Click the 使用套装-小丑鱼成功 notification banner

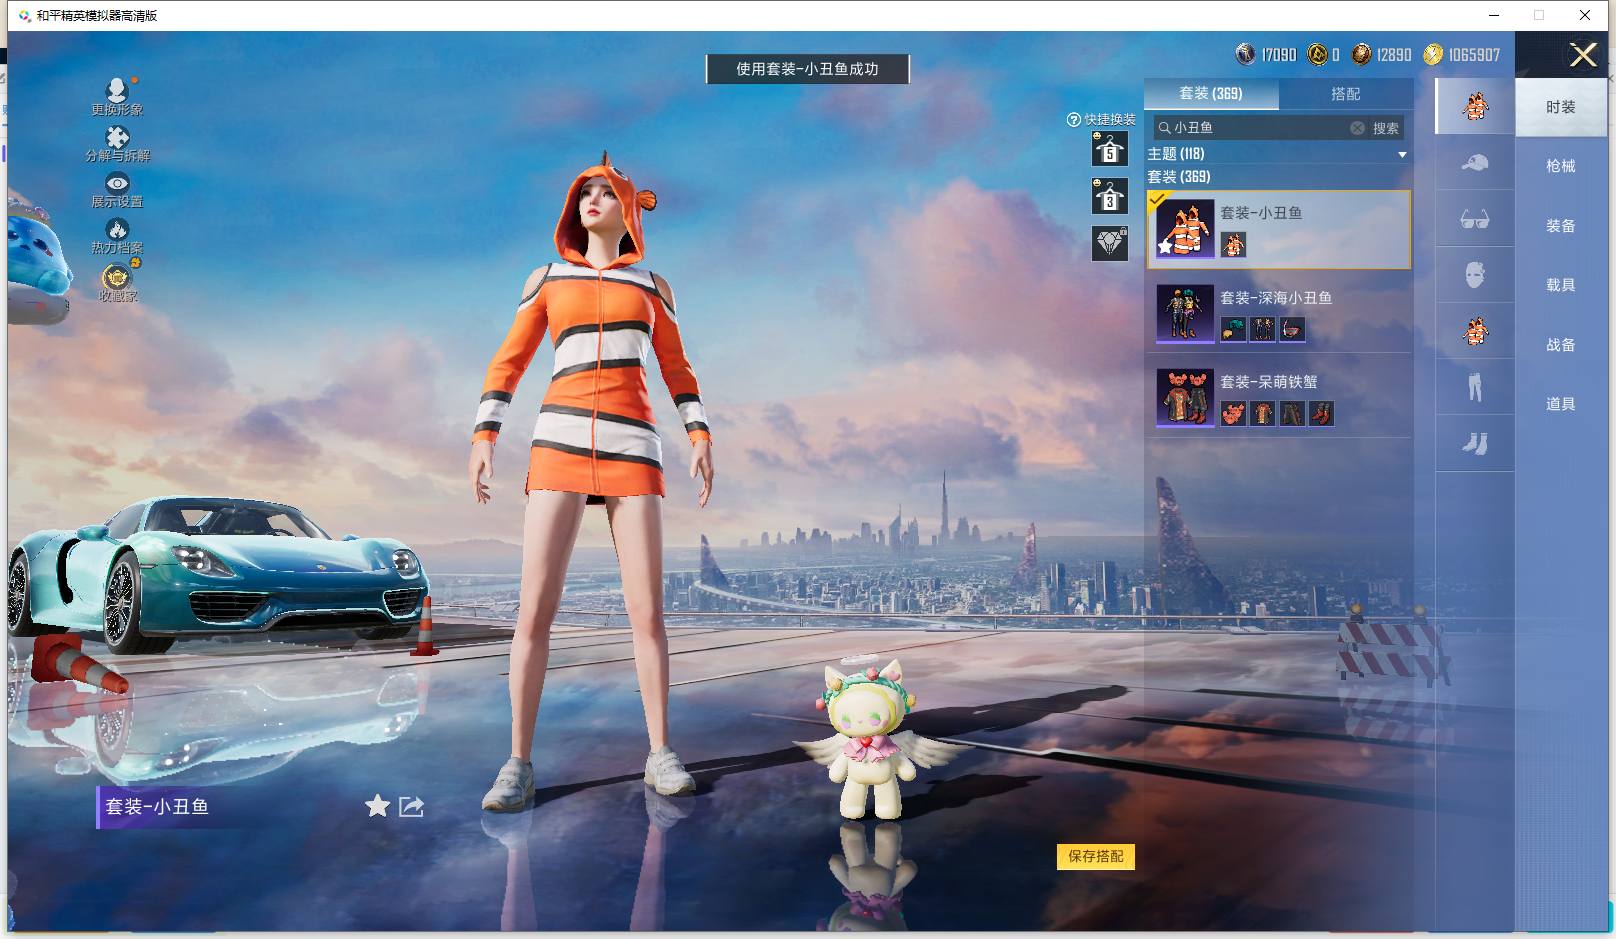click(x=808, y=69)
